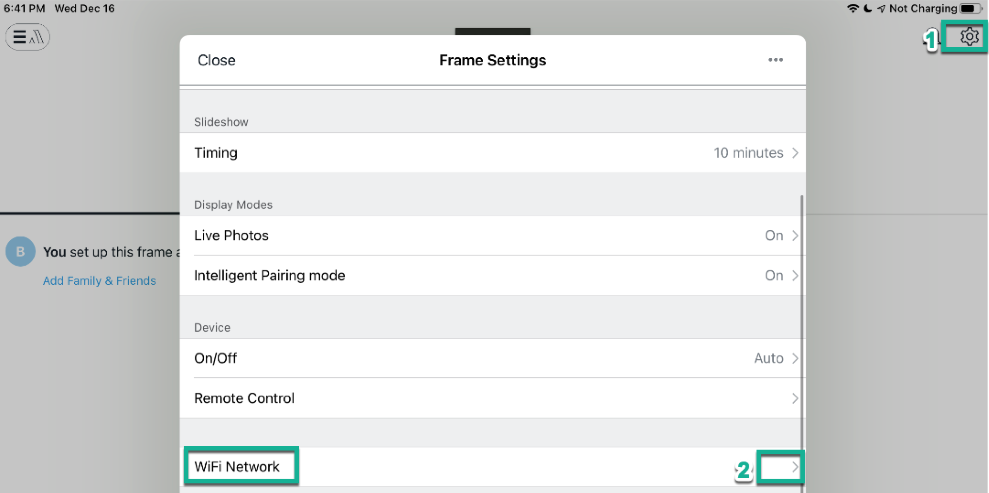Open Add Family & Friends link

click(99, 281)
